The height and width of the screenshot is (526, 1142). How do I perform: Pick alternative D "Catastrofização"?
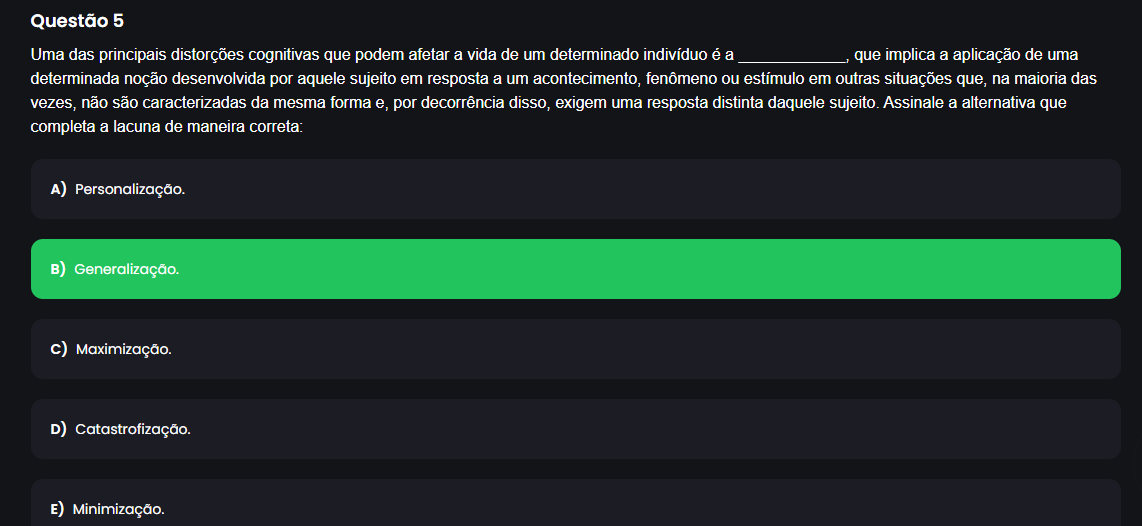[575, 429]
